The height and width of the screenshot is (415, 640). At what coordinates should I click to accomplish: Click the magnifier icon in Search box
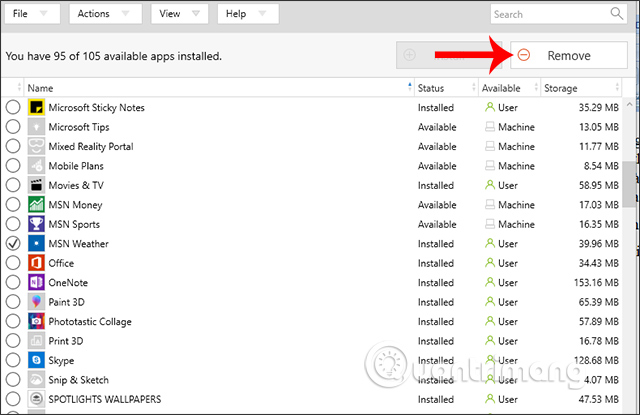point(616,13)
